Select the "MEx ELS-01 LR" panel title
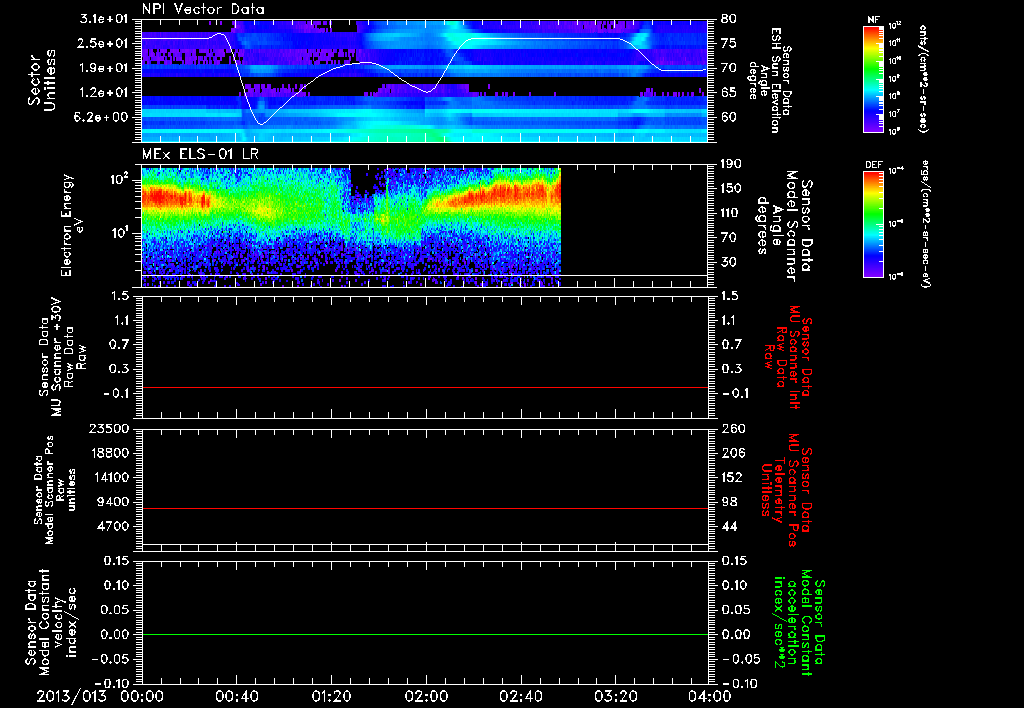This screenshot has height=708, width=1024. point(200,154)
